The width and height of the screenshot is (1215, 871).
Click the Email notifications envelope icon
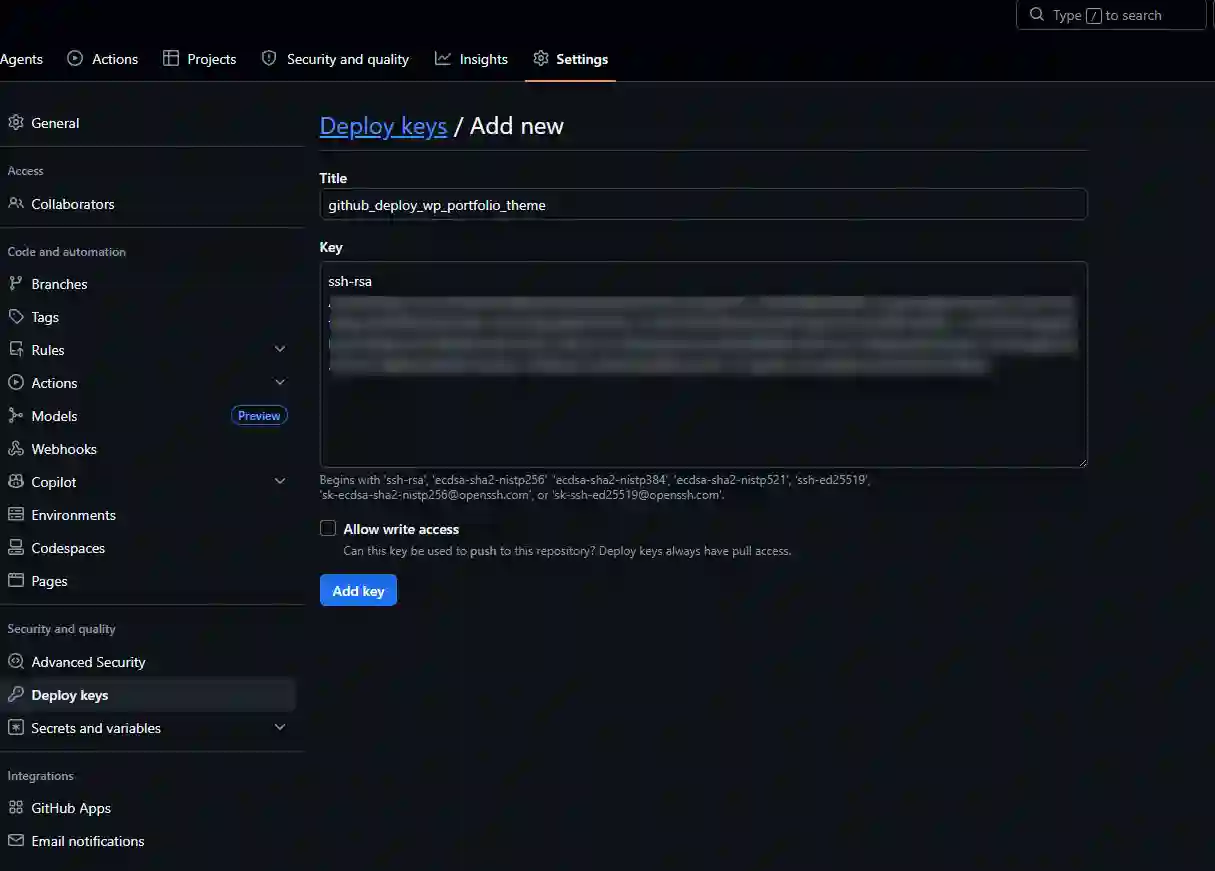(x=15, y=841)
